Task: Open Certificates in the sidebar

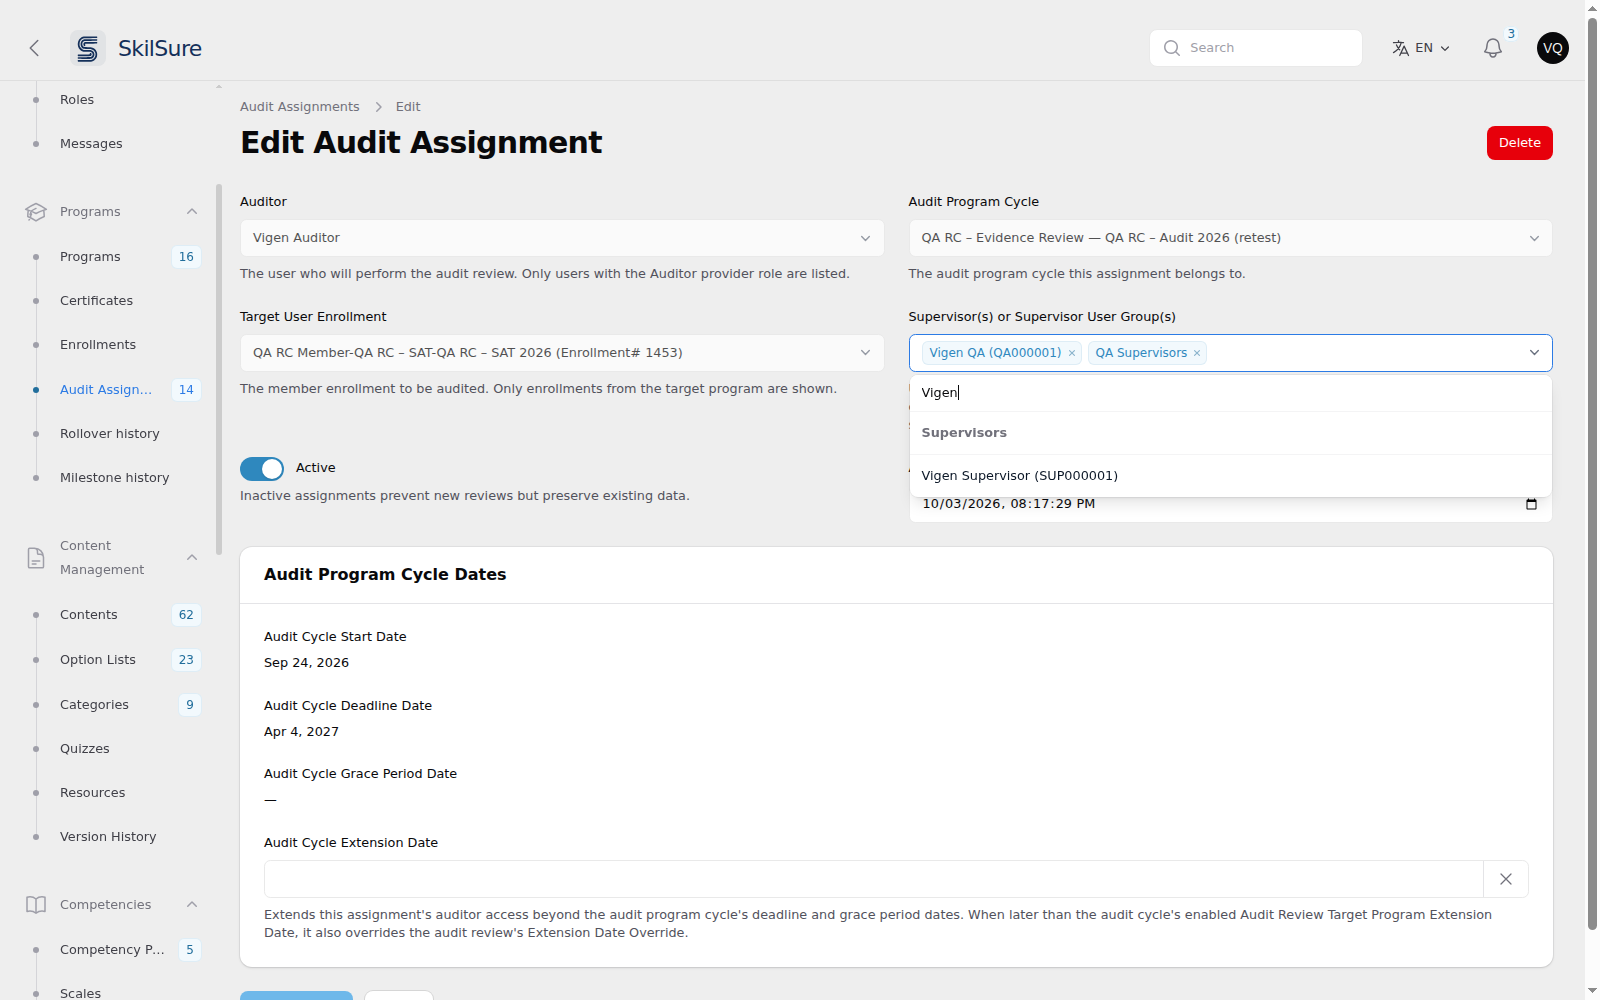Action: (96, 301)
